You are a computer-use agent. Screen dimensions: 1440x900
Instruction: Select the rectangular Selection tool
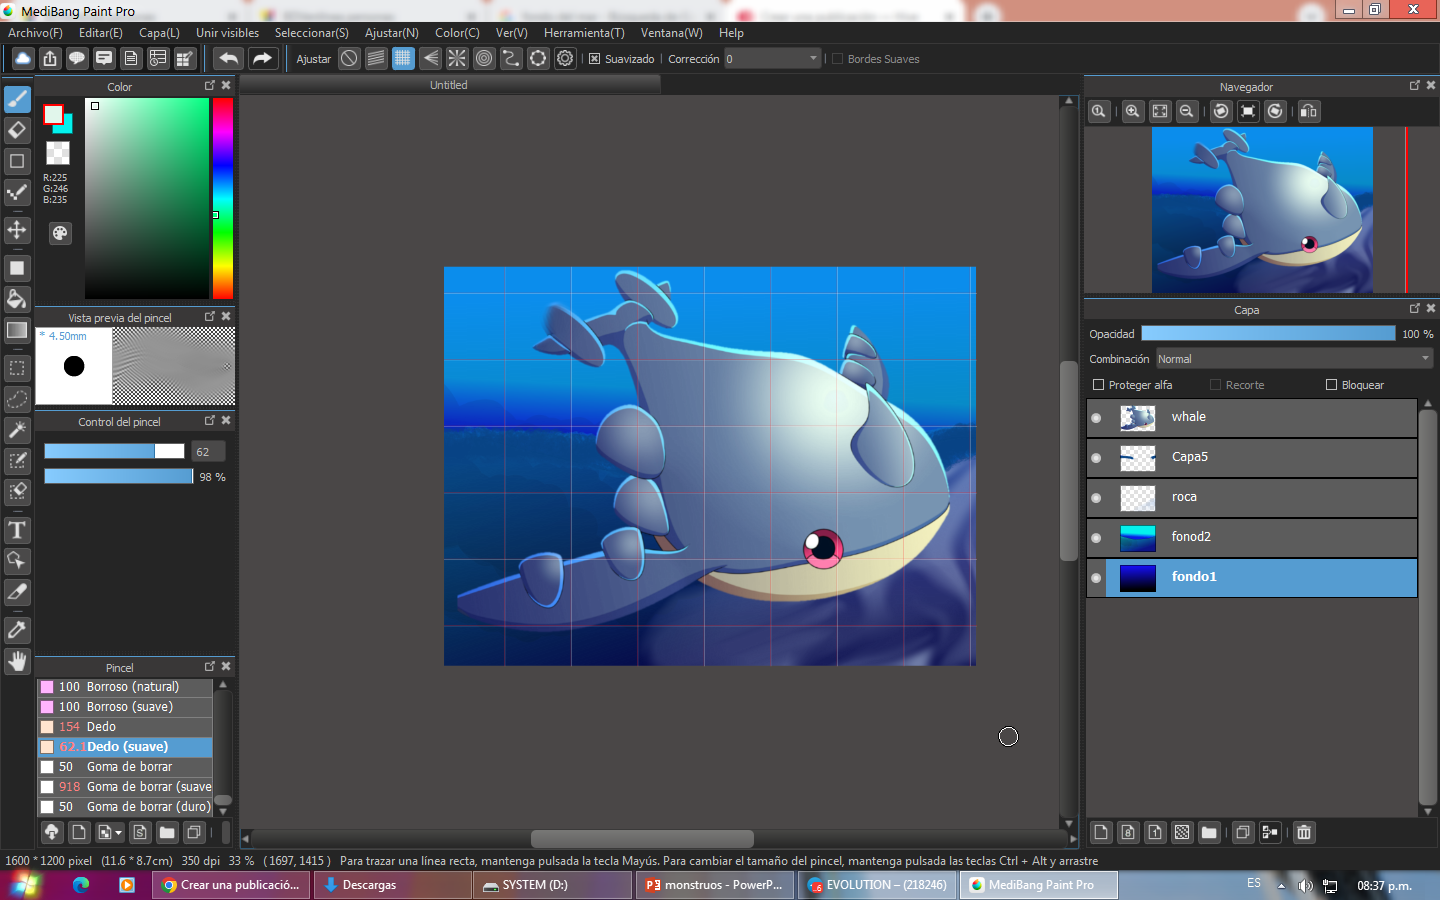[x=17, y=368]
